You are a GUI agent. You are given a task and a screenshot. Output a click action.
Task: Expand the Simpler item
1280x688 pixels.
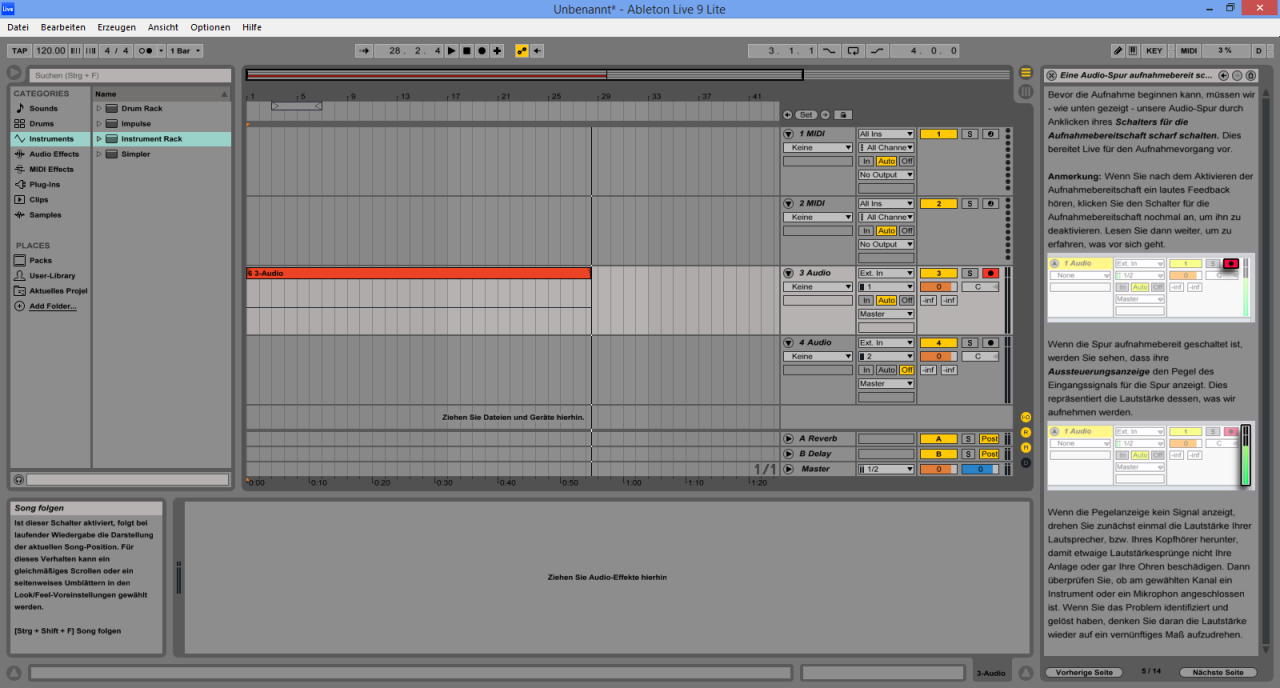coord(99,154)
